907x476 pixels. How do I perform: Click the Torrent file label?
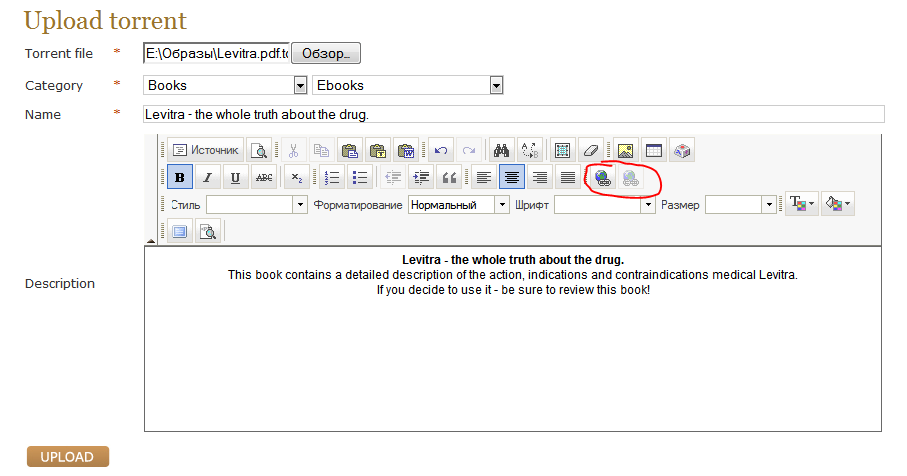[58, 54]
